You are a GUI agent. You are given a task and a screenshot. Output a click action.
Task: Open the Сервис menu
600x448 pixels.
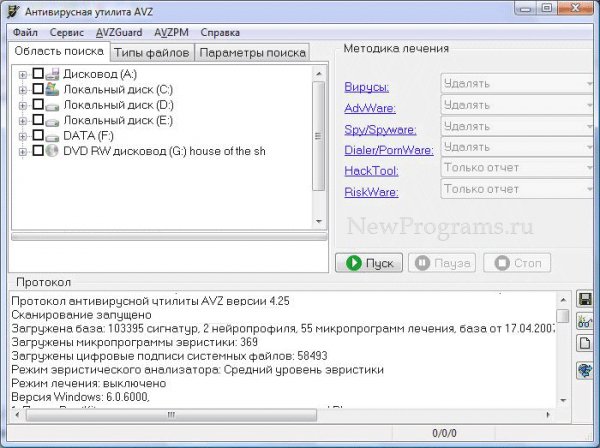click(67, 33)
